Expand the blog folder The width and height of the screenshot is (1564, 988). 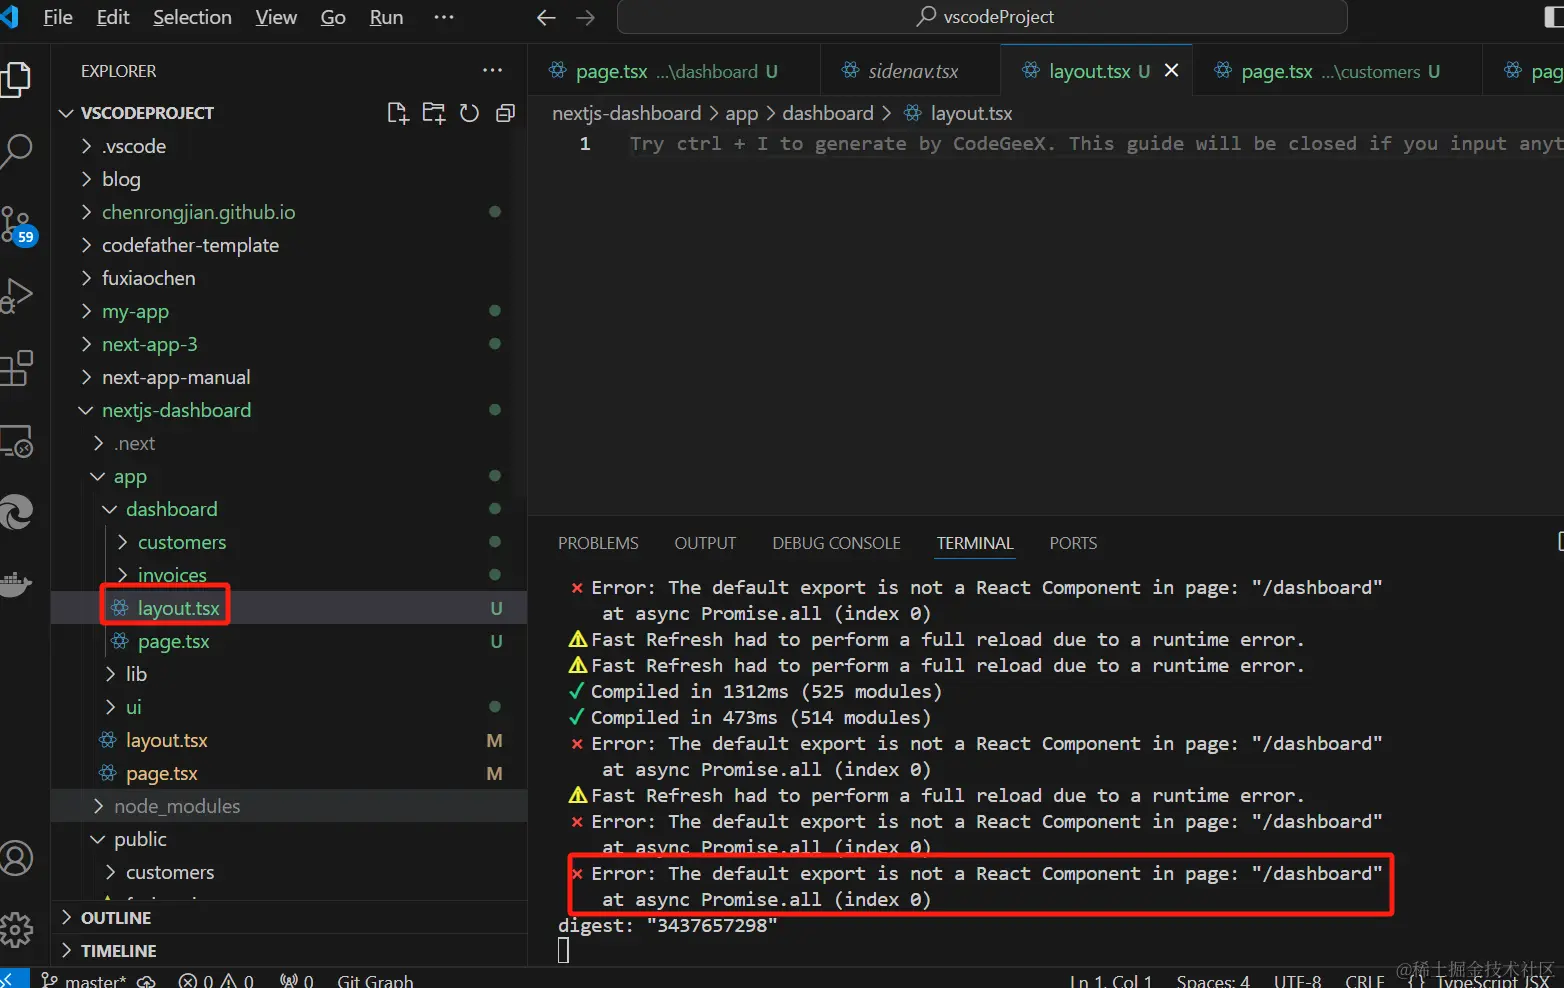point(290,179)
